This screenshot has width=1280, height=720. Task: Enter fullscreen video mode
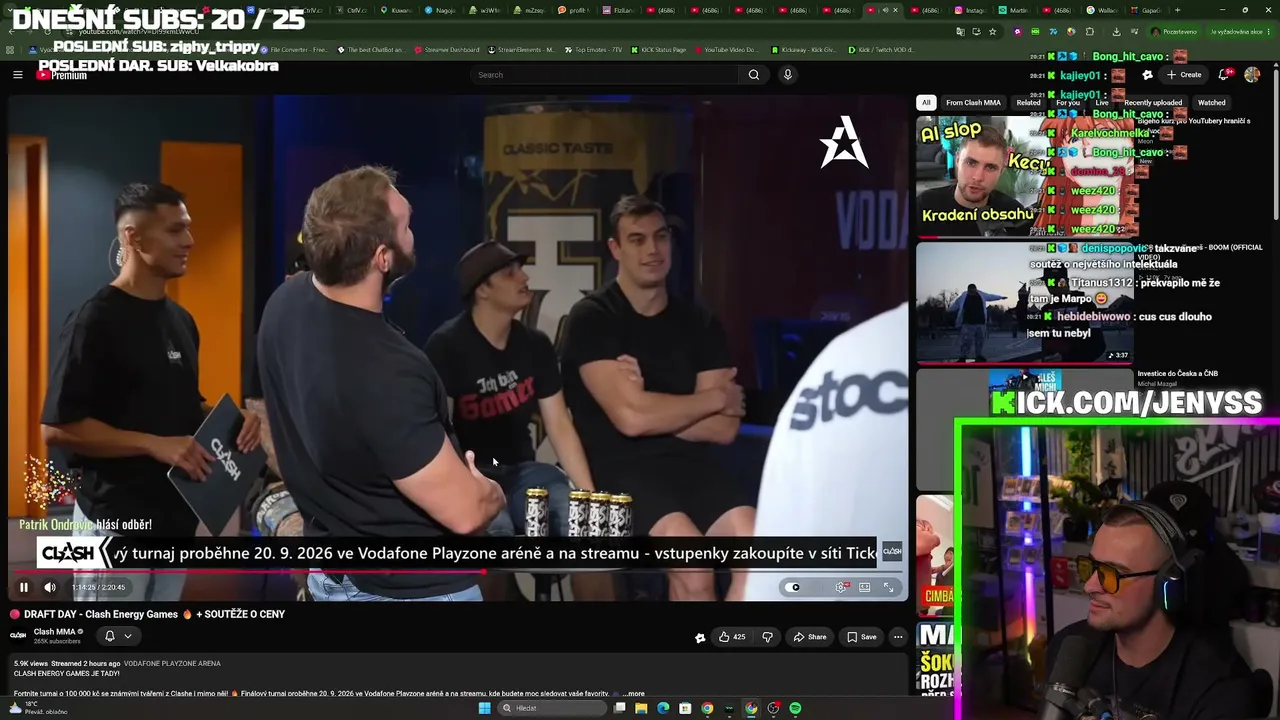click(x=888, y=587)
